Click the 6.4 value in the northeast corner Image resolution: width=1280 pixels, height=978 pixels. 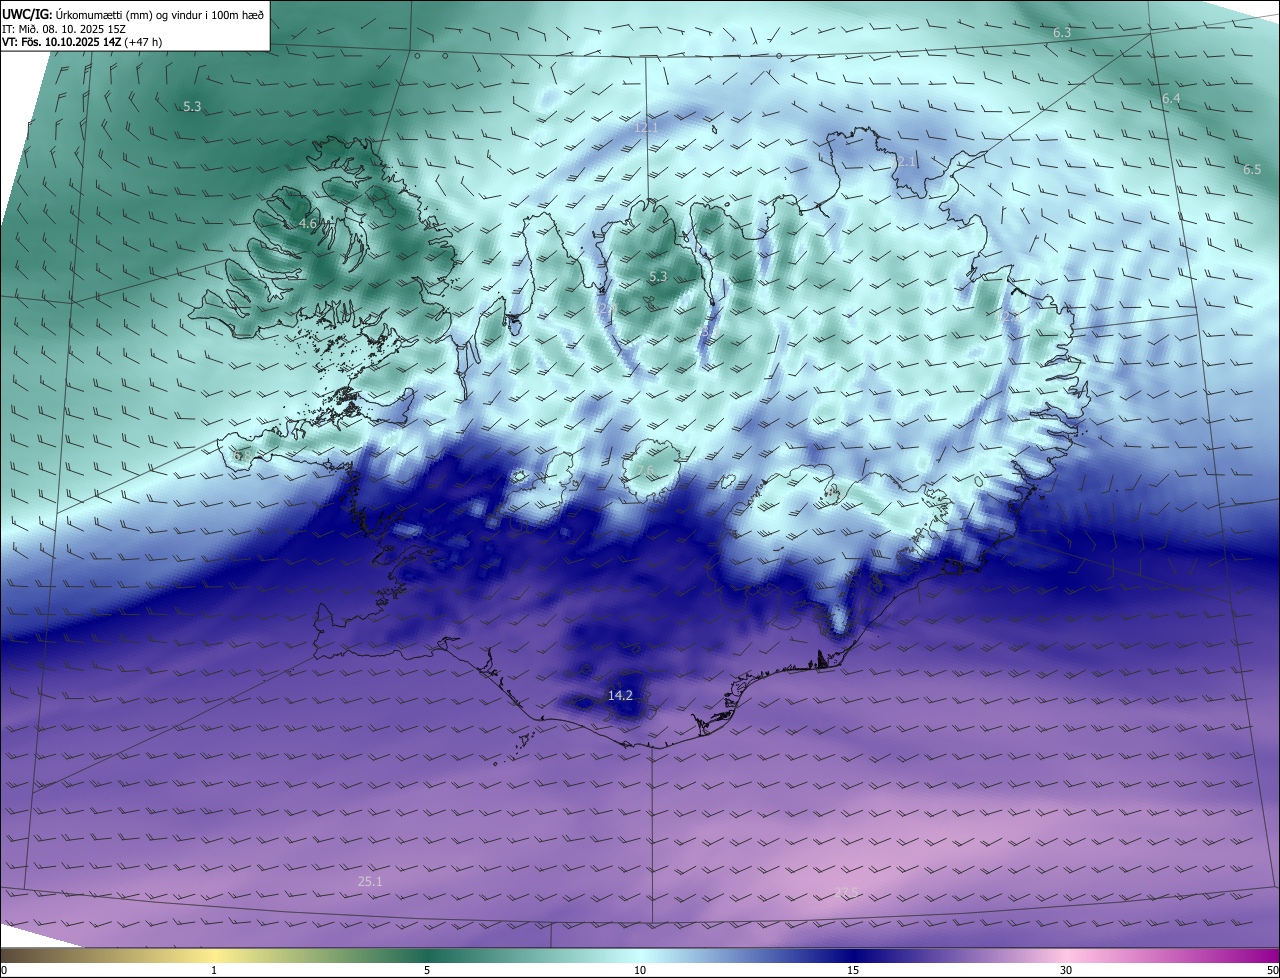(x=1171, y=98)
